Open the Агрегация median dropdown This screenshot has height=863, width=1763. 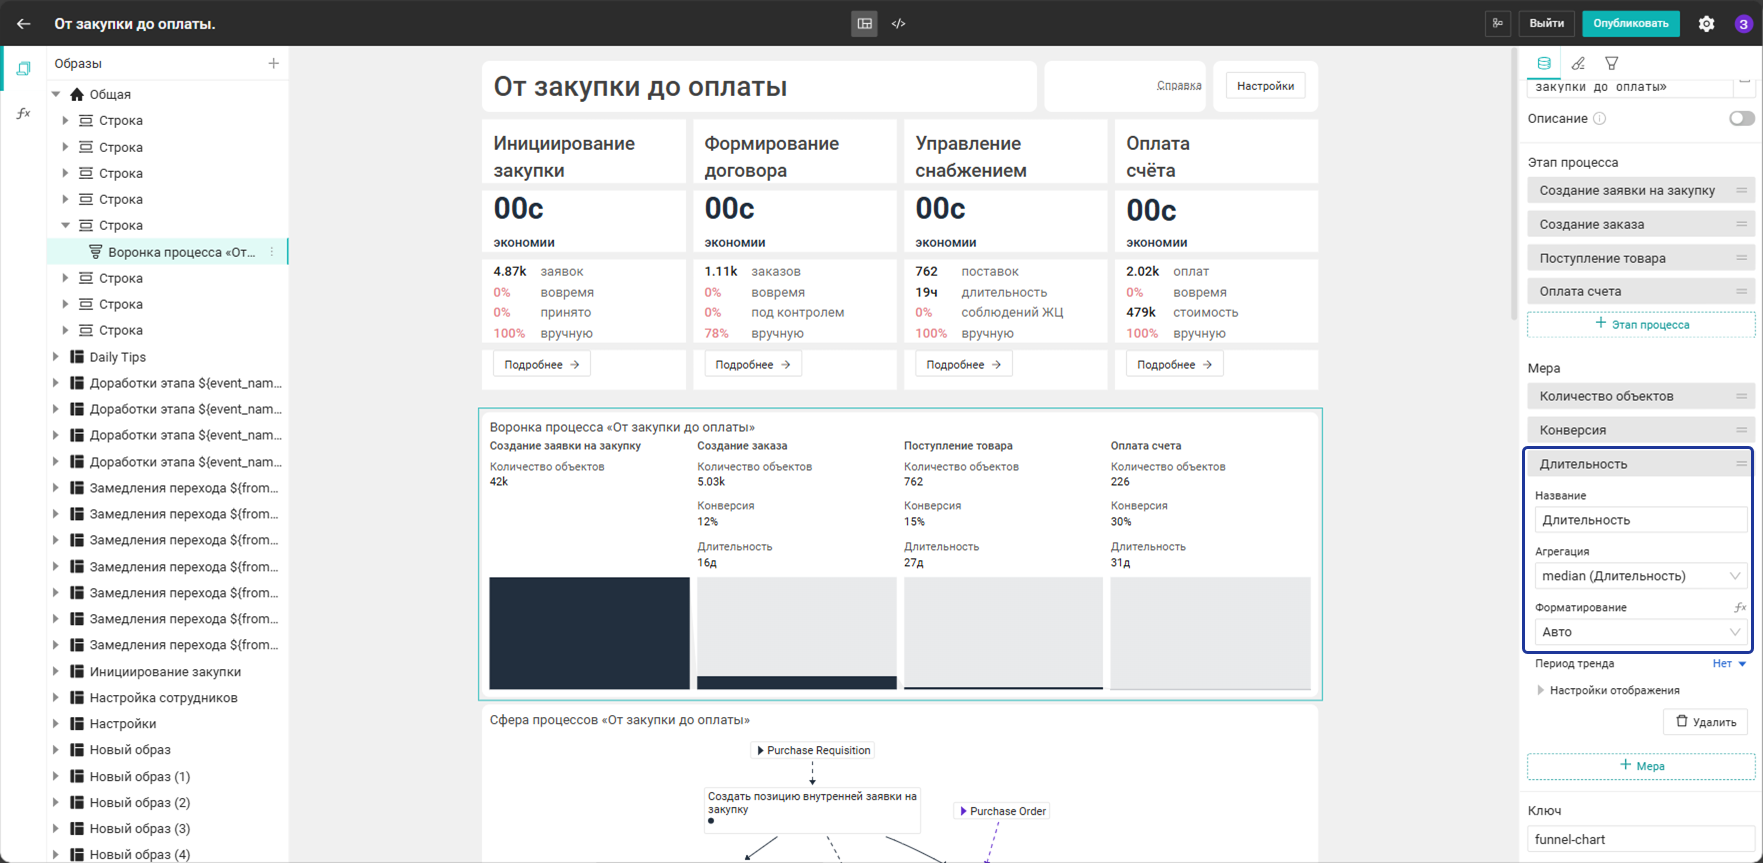click(x=1640, y=576)
